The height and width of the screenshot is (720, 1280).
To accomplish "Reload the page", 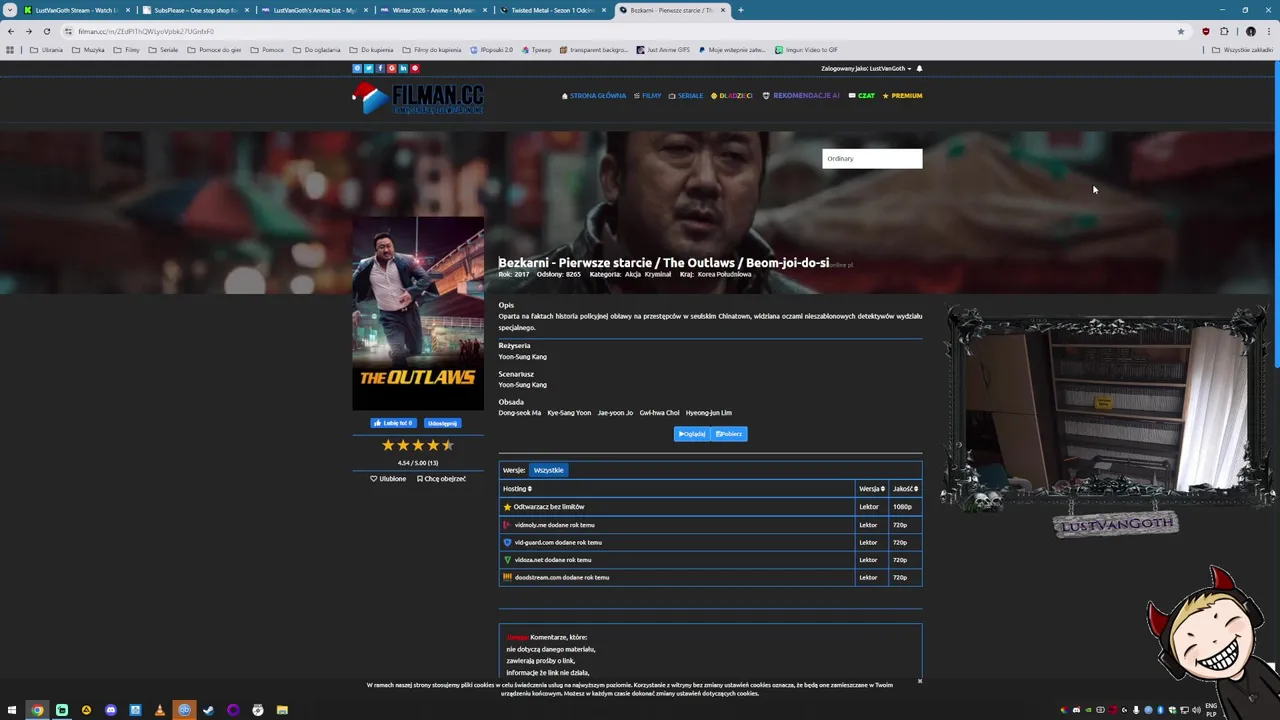I will (x=46, y=31).
